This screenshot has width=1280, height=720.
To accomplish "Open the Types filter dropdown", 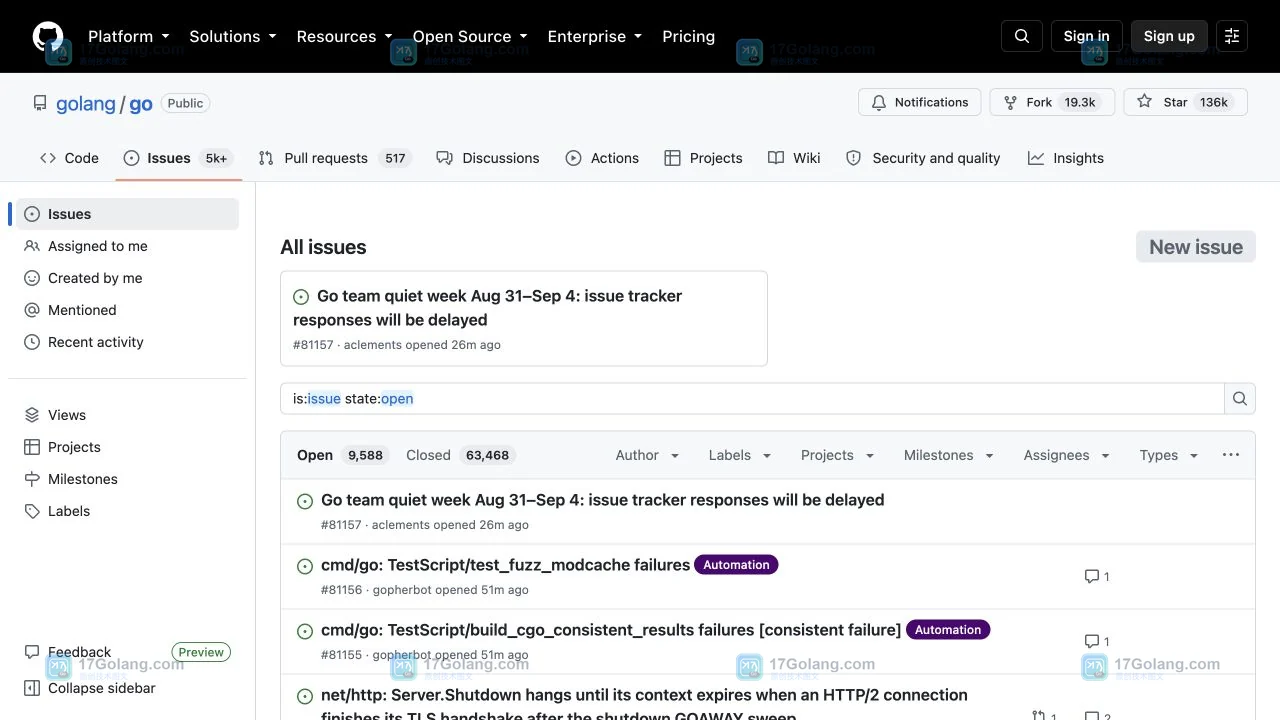I will pyautogui.click(x=1168, y=455).
